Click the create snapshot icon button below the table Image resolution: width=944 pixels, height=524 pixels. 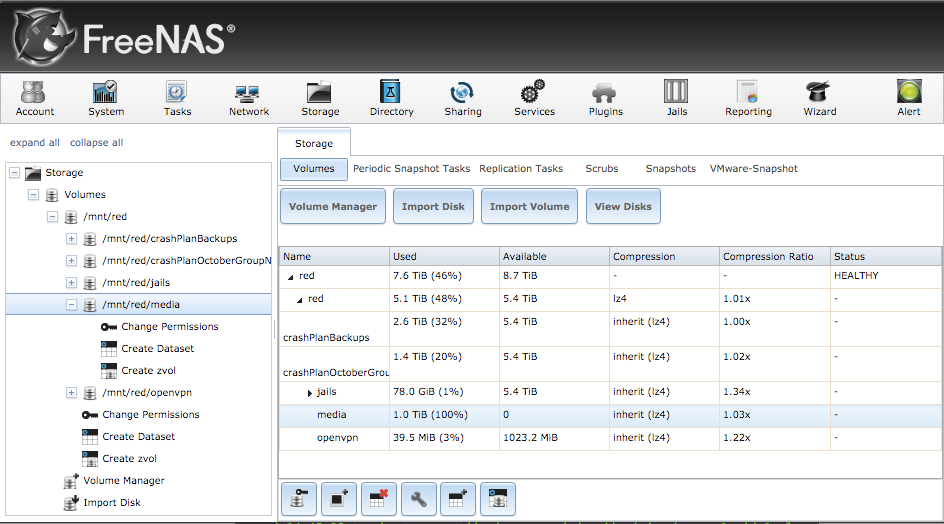[339, 499]
